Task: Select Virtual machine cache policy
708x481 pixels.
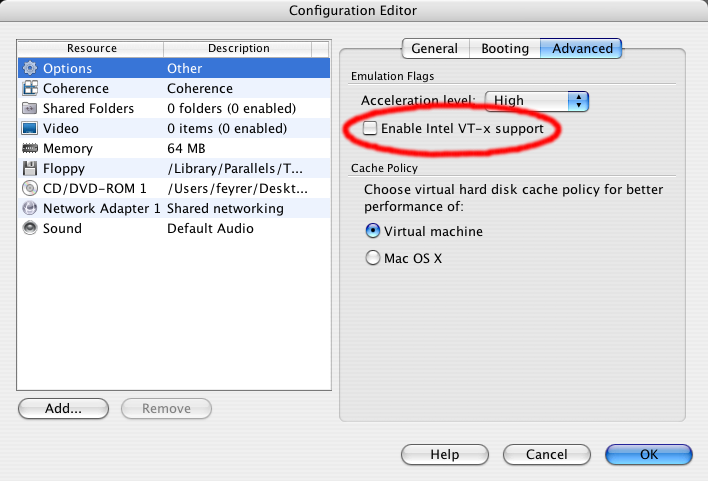Action: click(373, 231)
